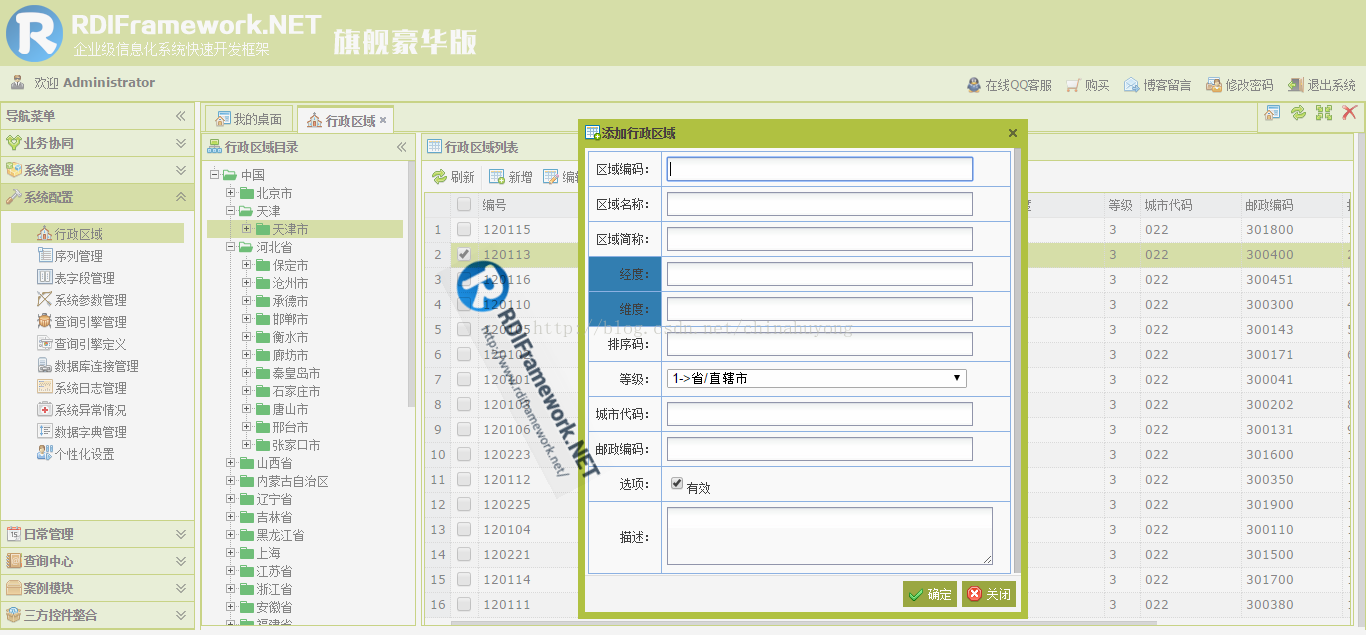Check the row 1 checkbox for 120115
This screenshot has width=1366, height=635.
click(x=464, y=229)
